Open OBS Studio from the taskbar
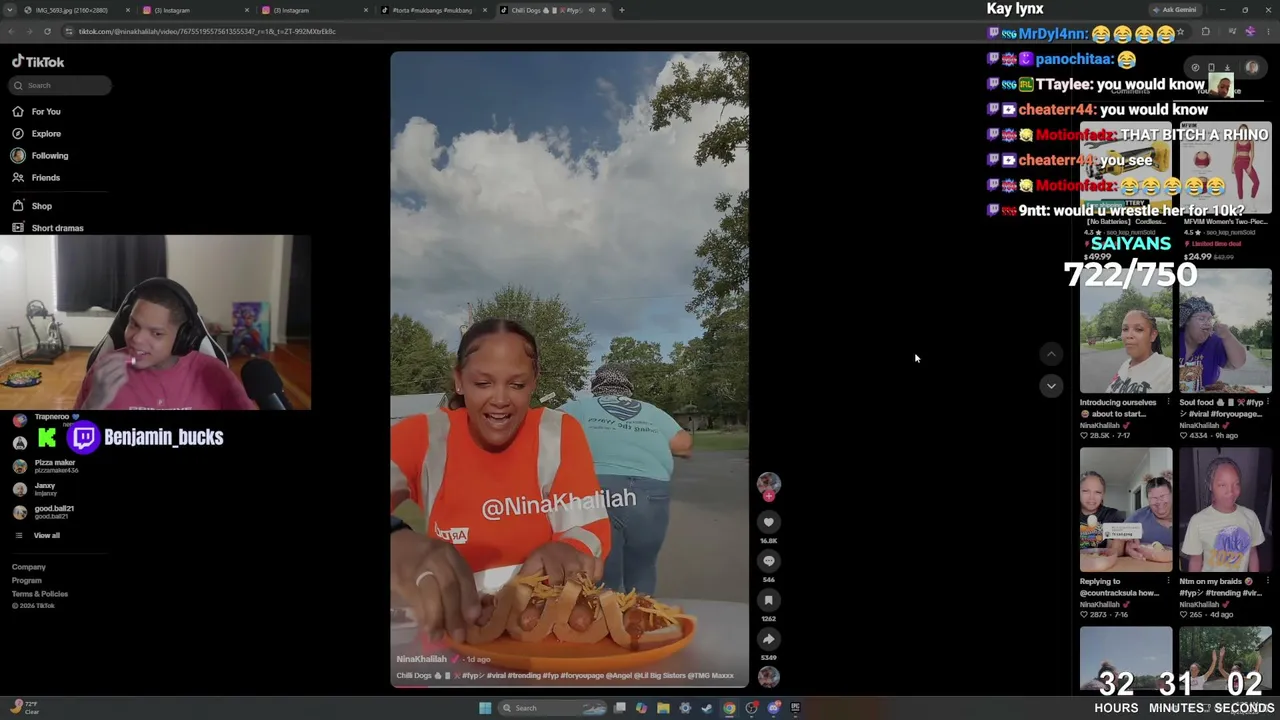This screenshot has height=720, width=1280. click(x=751, y=708)
